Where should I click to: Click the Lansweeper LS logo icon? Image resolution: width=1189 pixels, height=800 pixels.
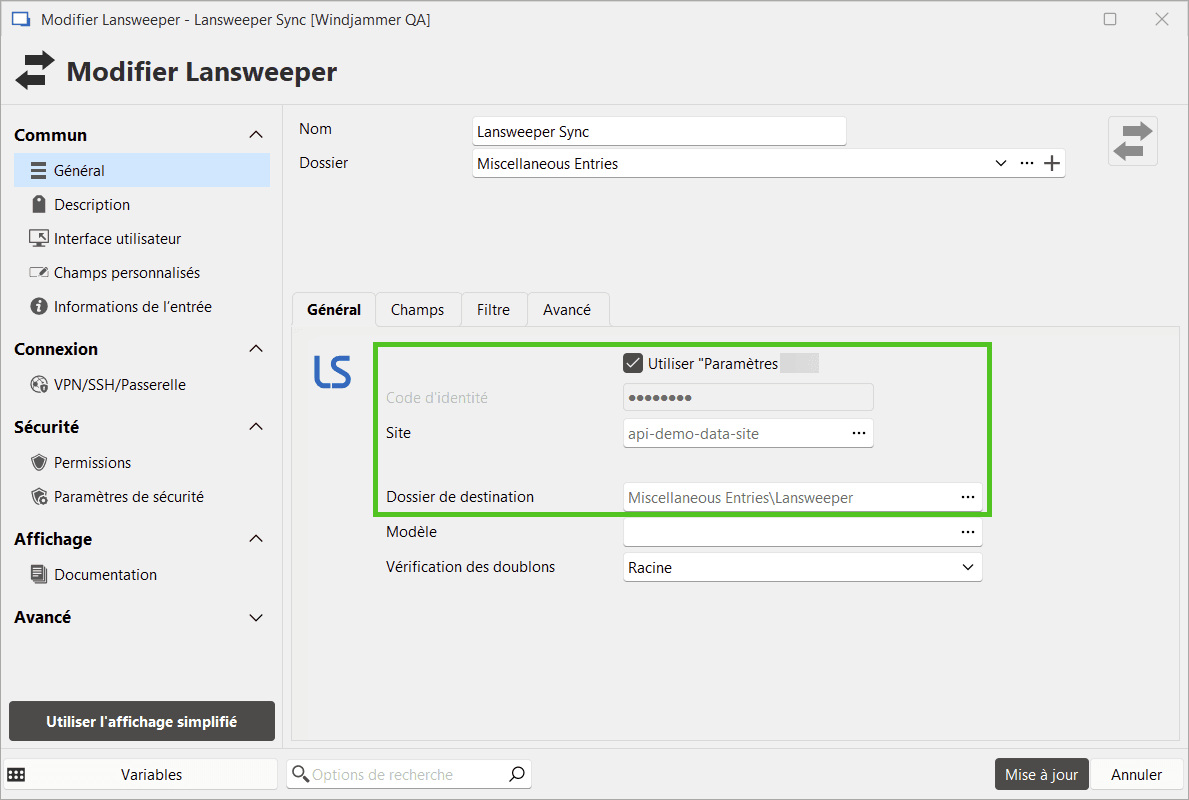(x=332, y=371)
